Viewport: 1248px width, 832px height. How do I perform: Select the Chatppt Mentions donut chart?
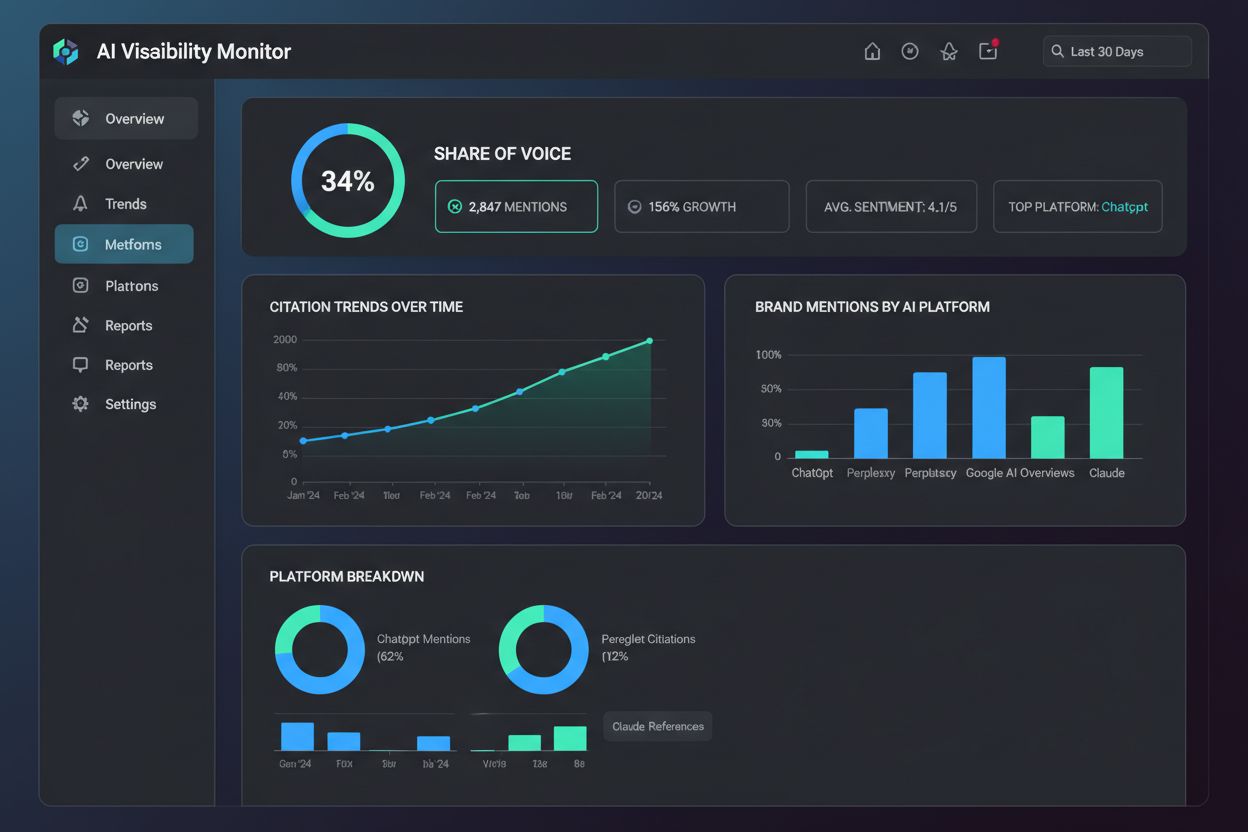(321, 649)
